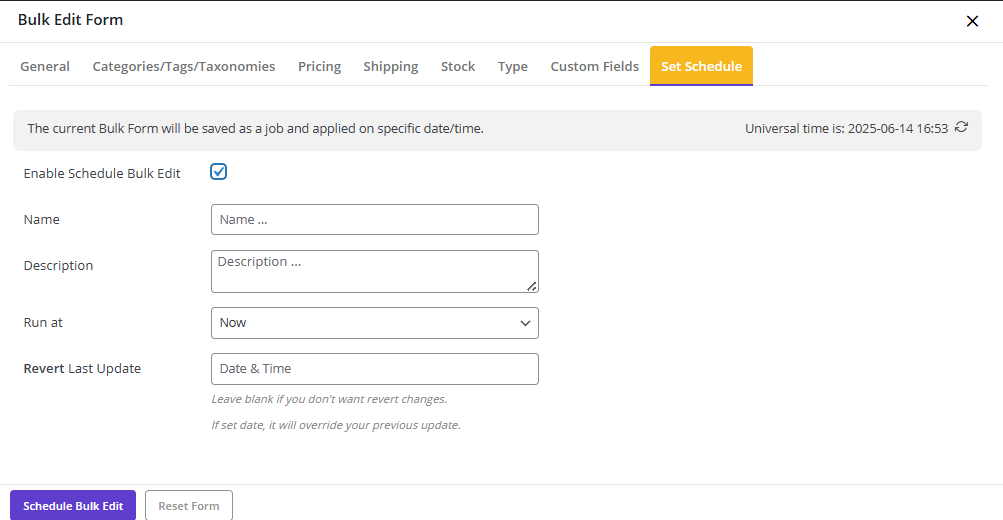
Task: Focus the Revert Last Update date field
Action: 375,369
